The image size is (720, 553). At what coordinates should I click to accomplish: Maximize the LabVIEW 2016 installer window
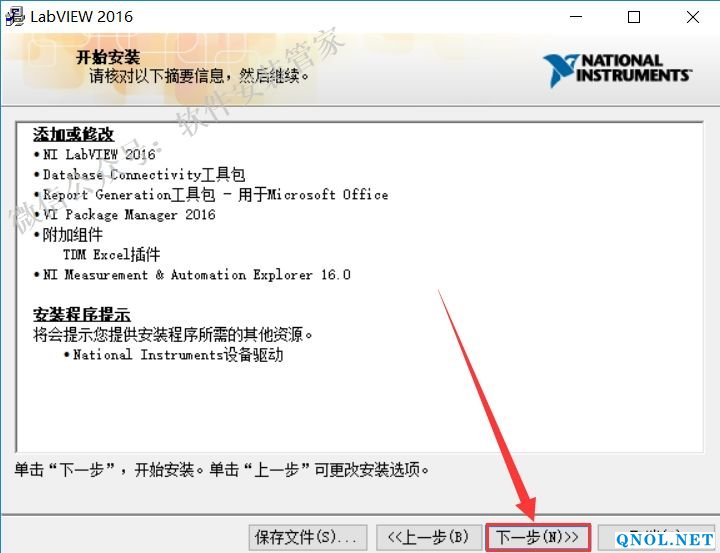point(634,17)
